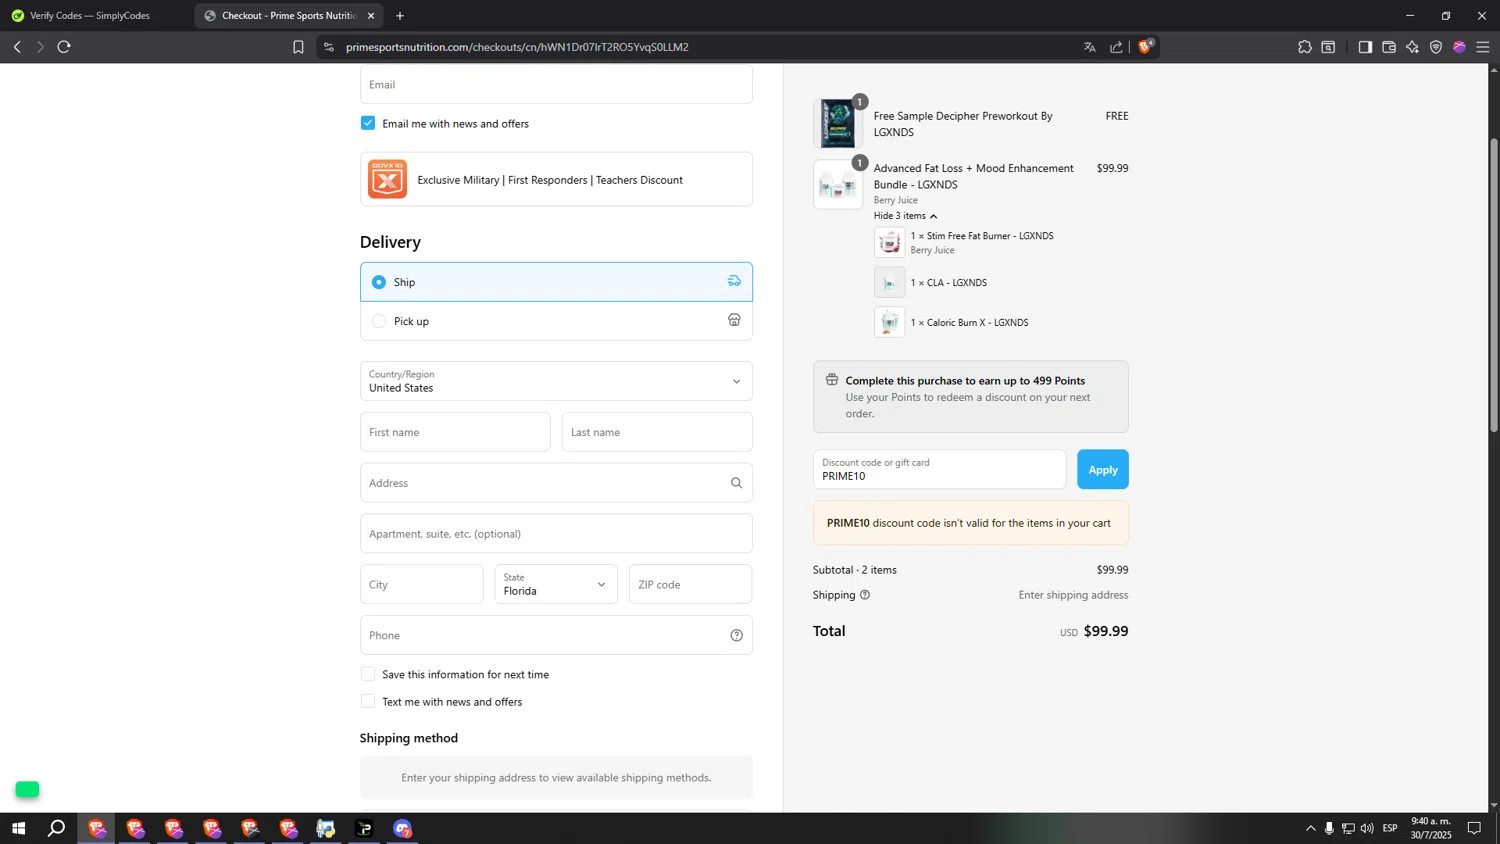Viewport: 1500px width, 844px height.
Task: Click the store pick up icon
Action: tap(734, 320)
